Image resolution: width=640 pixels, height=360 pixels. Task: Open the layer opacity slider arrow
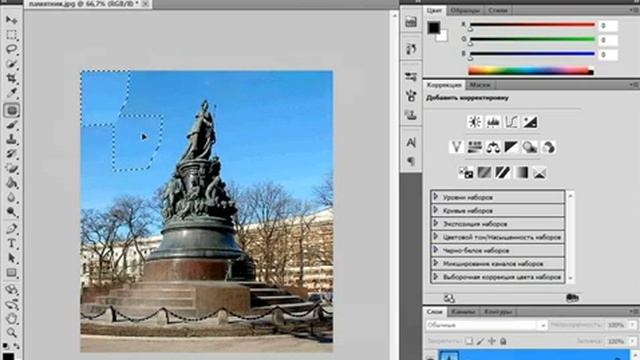(632, 325)
